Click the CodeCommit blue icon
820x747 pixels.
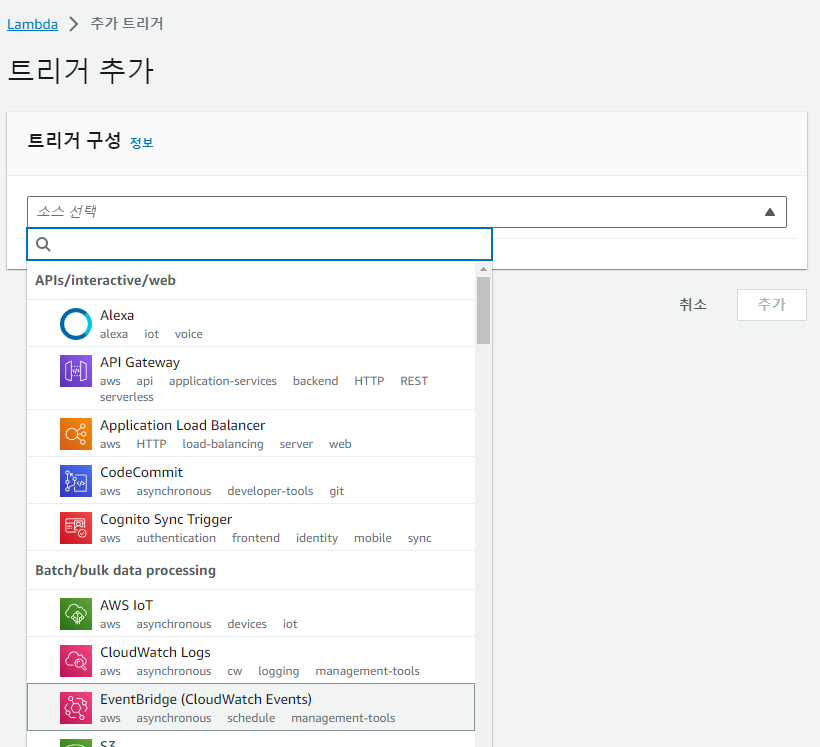(76, 481)
